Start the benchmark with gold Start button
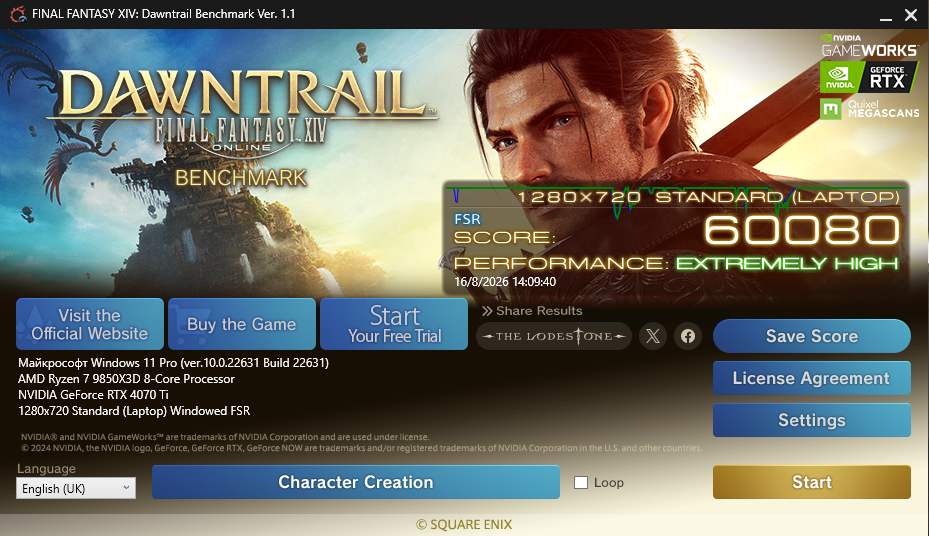This screenshot has width=929, height=536. (812, 482)
